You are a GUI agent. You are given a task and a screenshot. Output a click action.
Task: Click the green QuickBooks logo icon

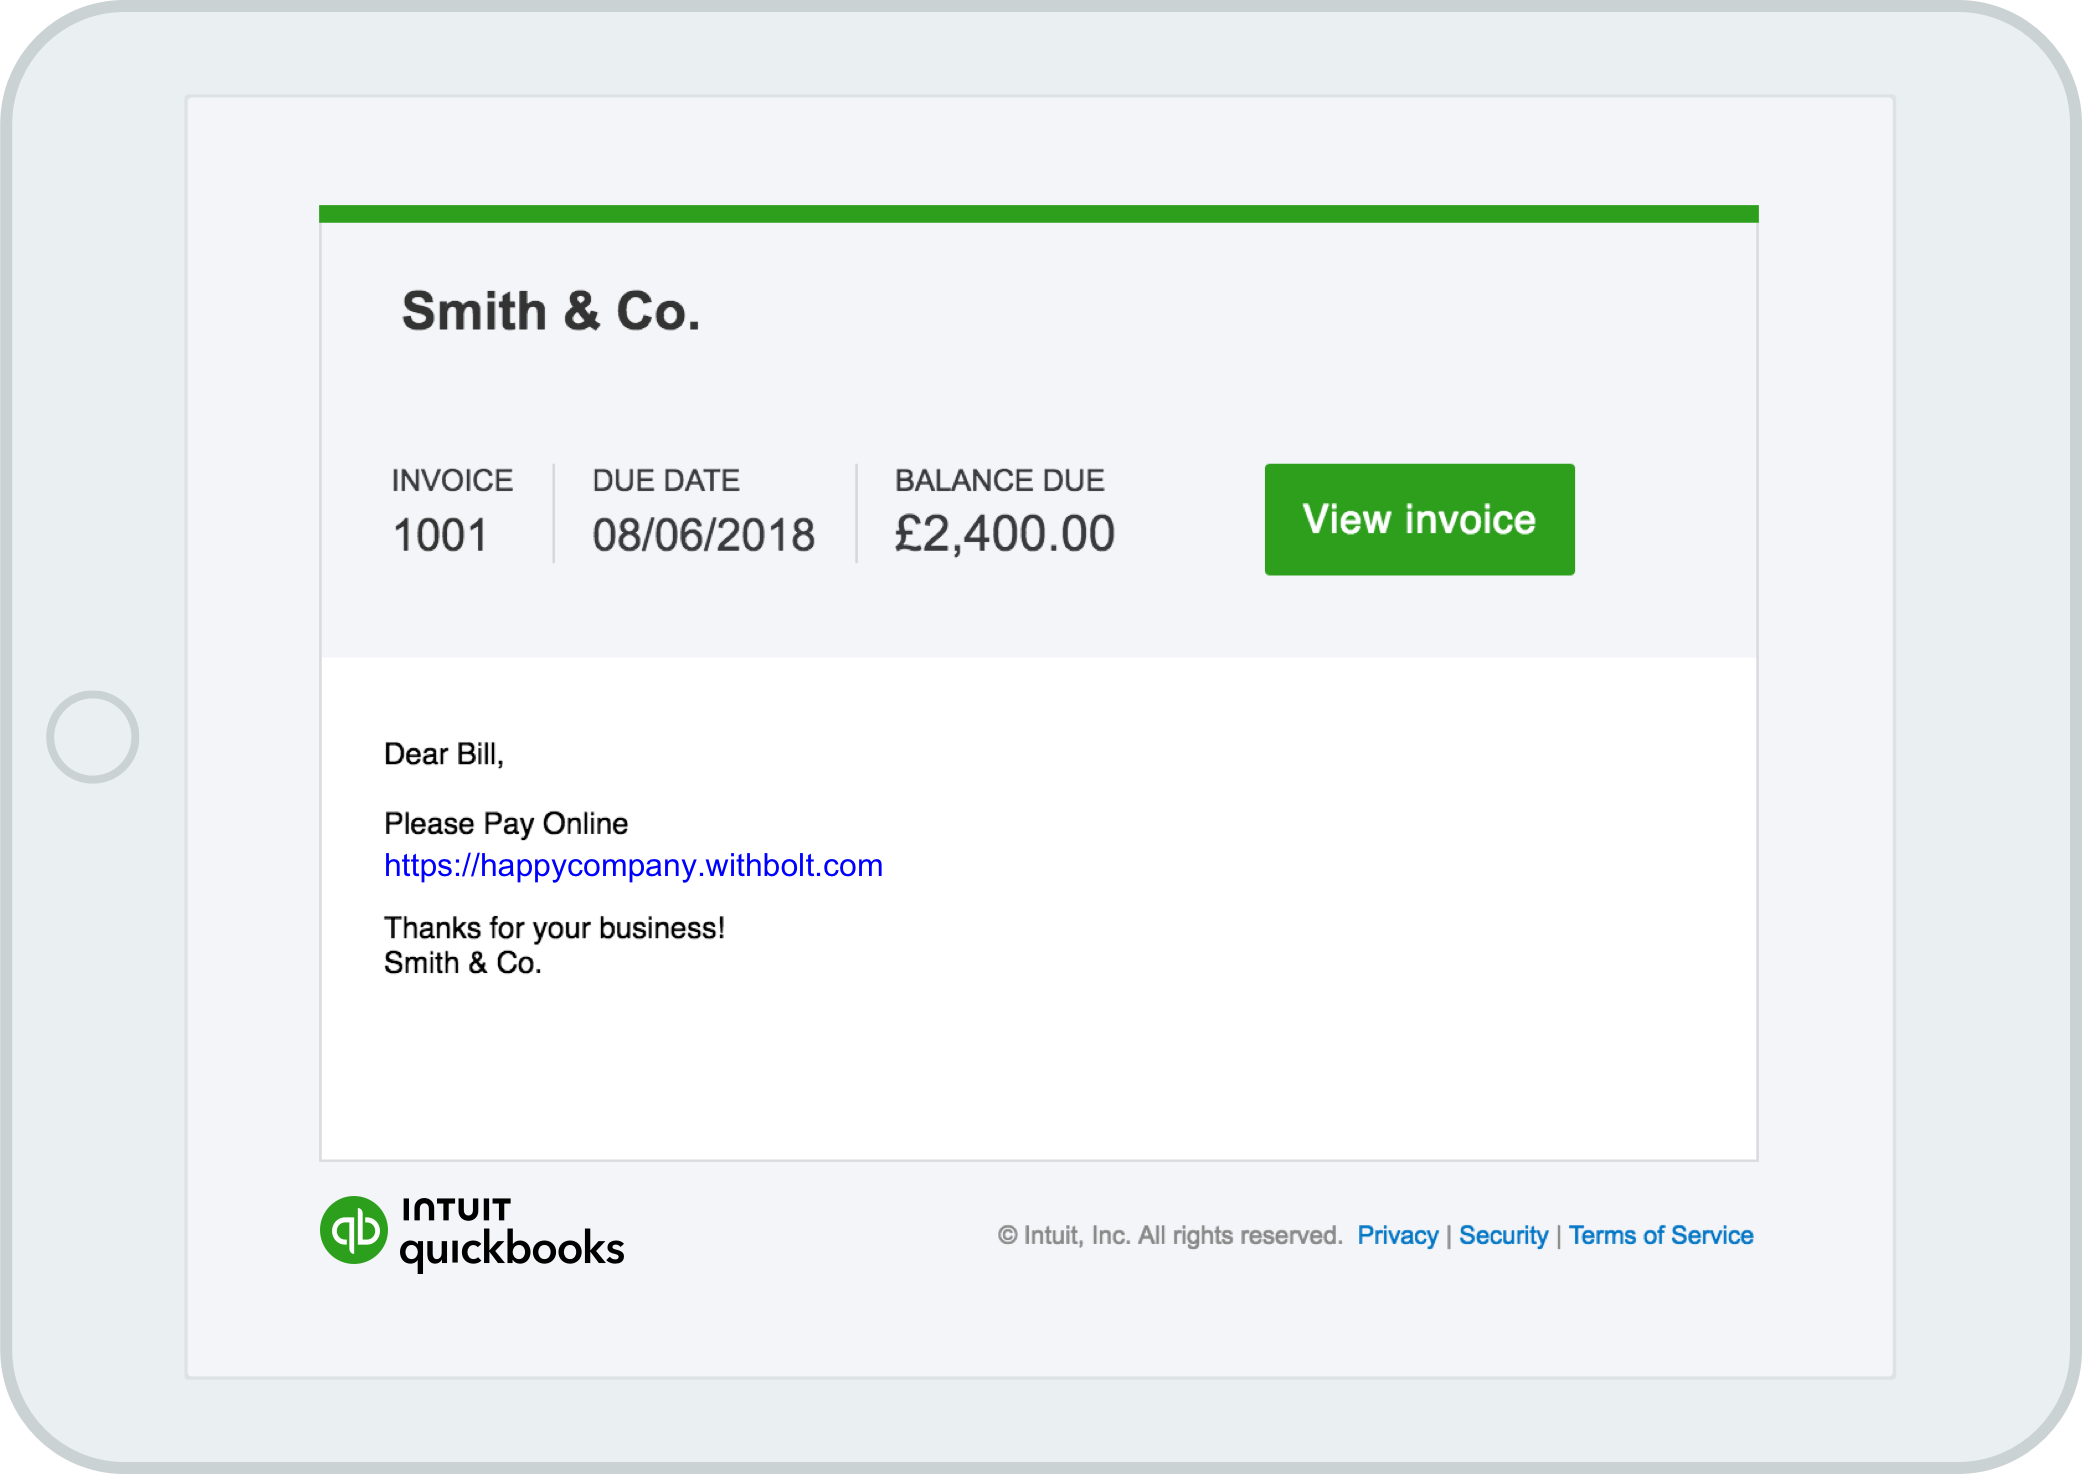(x=353, y=1230)
